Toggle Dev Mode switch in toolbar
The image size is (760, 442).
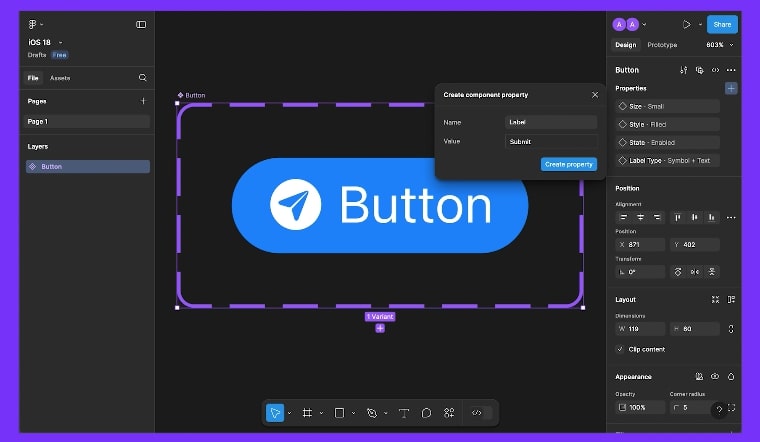[481, 413]
